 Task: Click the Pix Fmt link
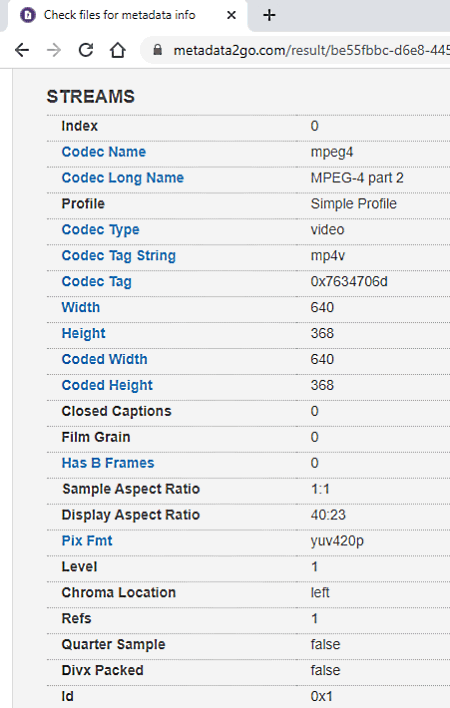coord(87,540)
